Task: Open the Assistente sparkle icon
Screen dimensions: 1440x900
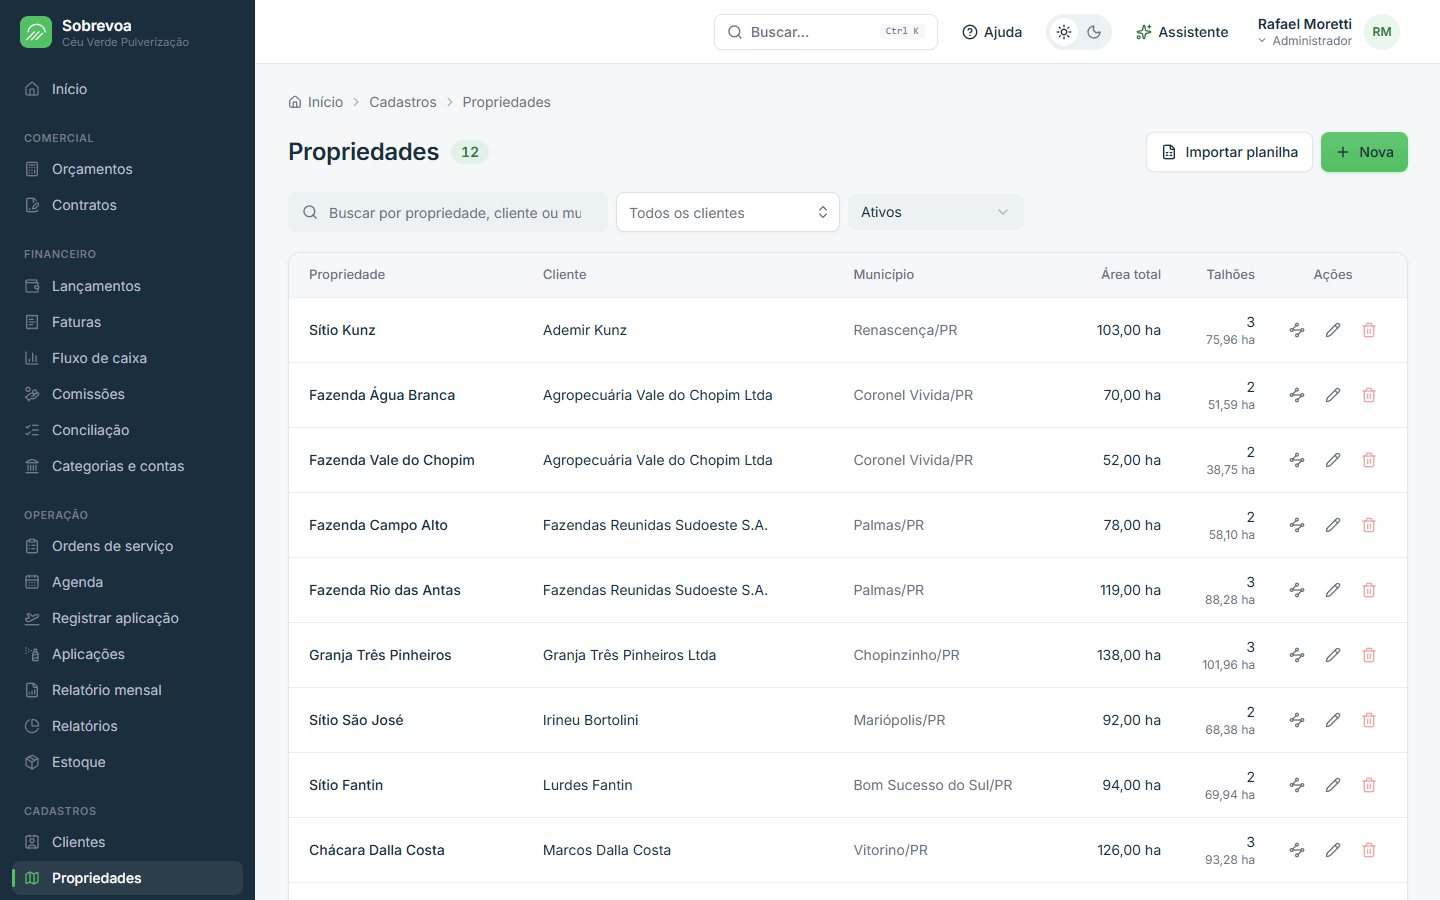Action: point(1144,32)
